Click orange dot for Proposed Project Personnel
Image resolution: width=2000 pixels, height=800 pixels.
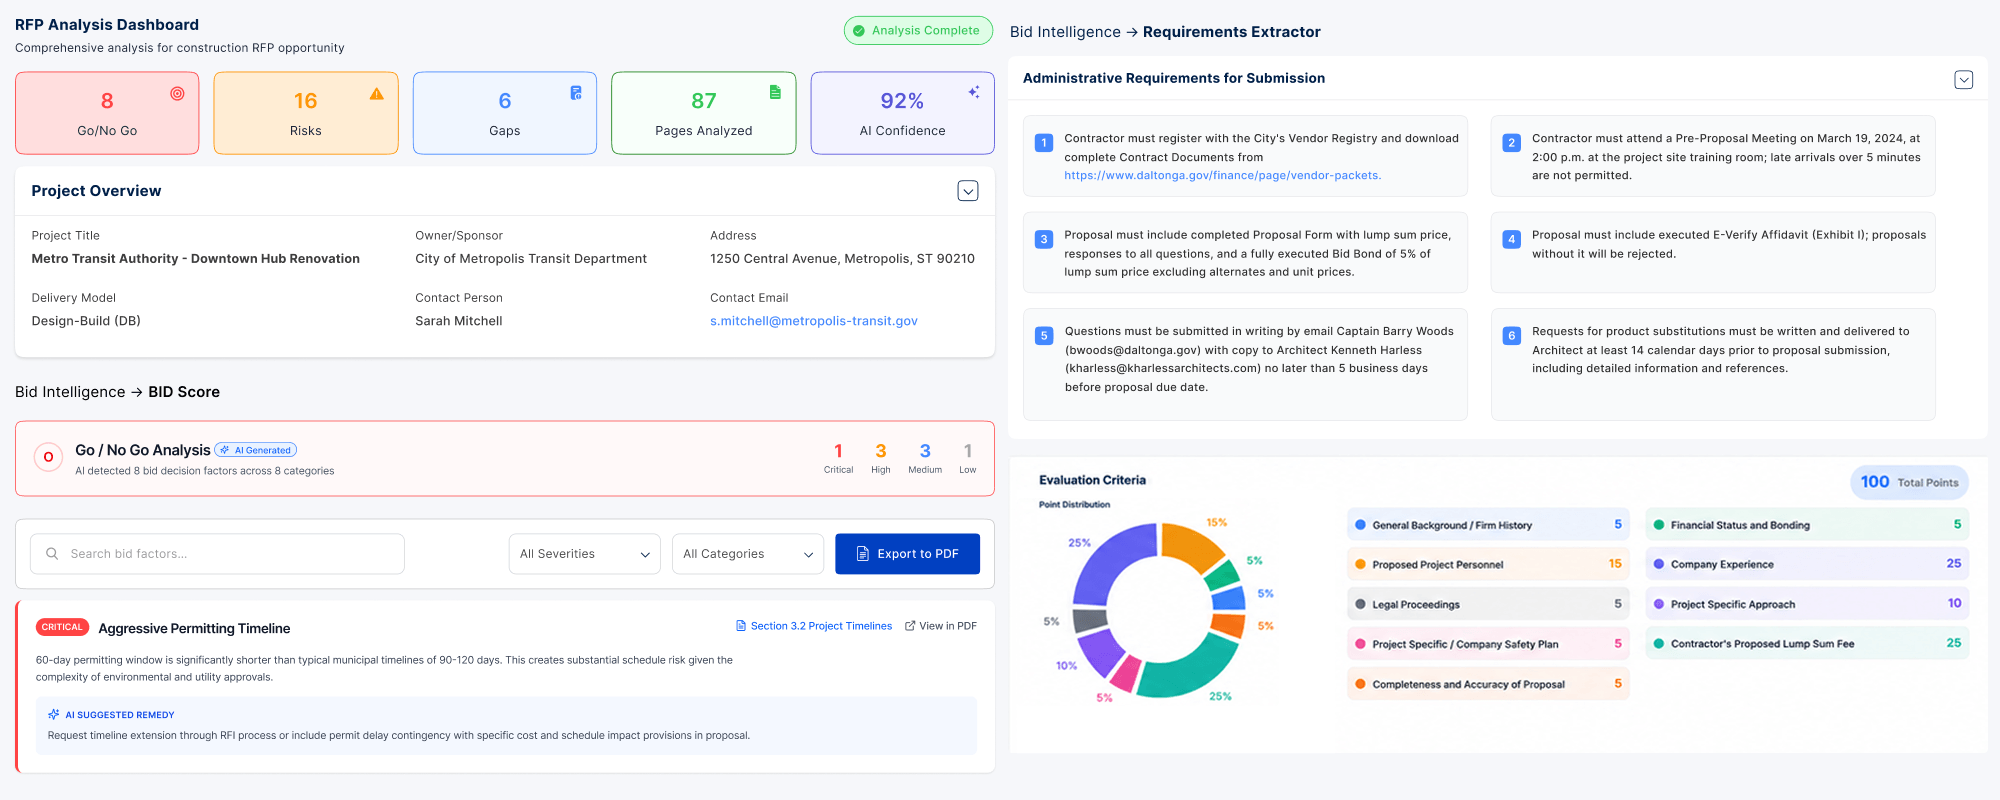[x=1360, y=565]
